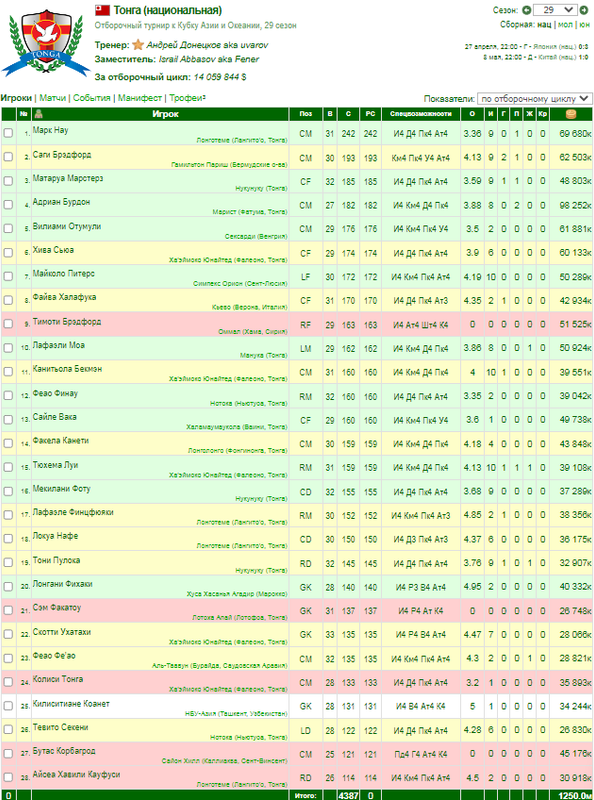This screenshot has width=594, height=800.
Task: Open indicators dropdown 'по отборочному циклу'
Action: tap(534, 98)
